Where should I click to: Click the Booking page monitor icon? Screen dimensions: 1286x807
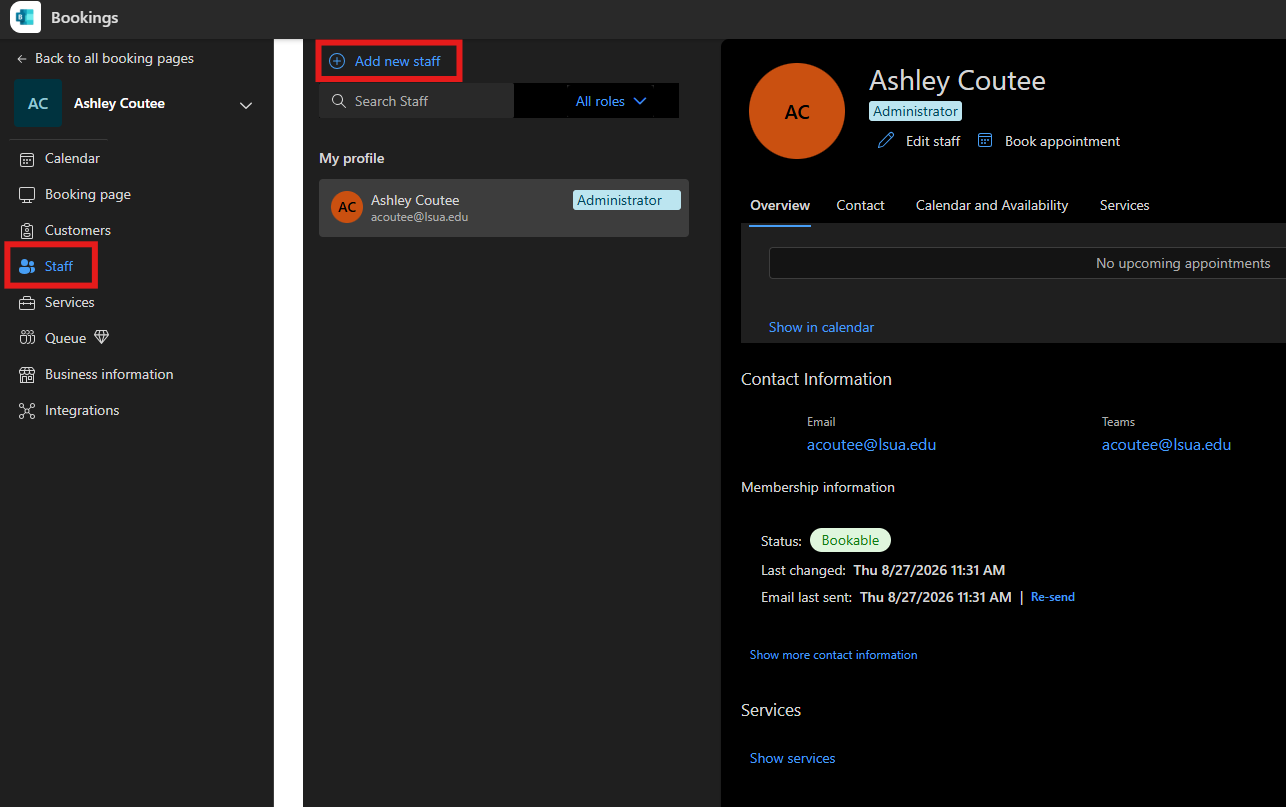point(27,195)
